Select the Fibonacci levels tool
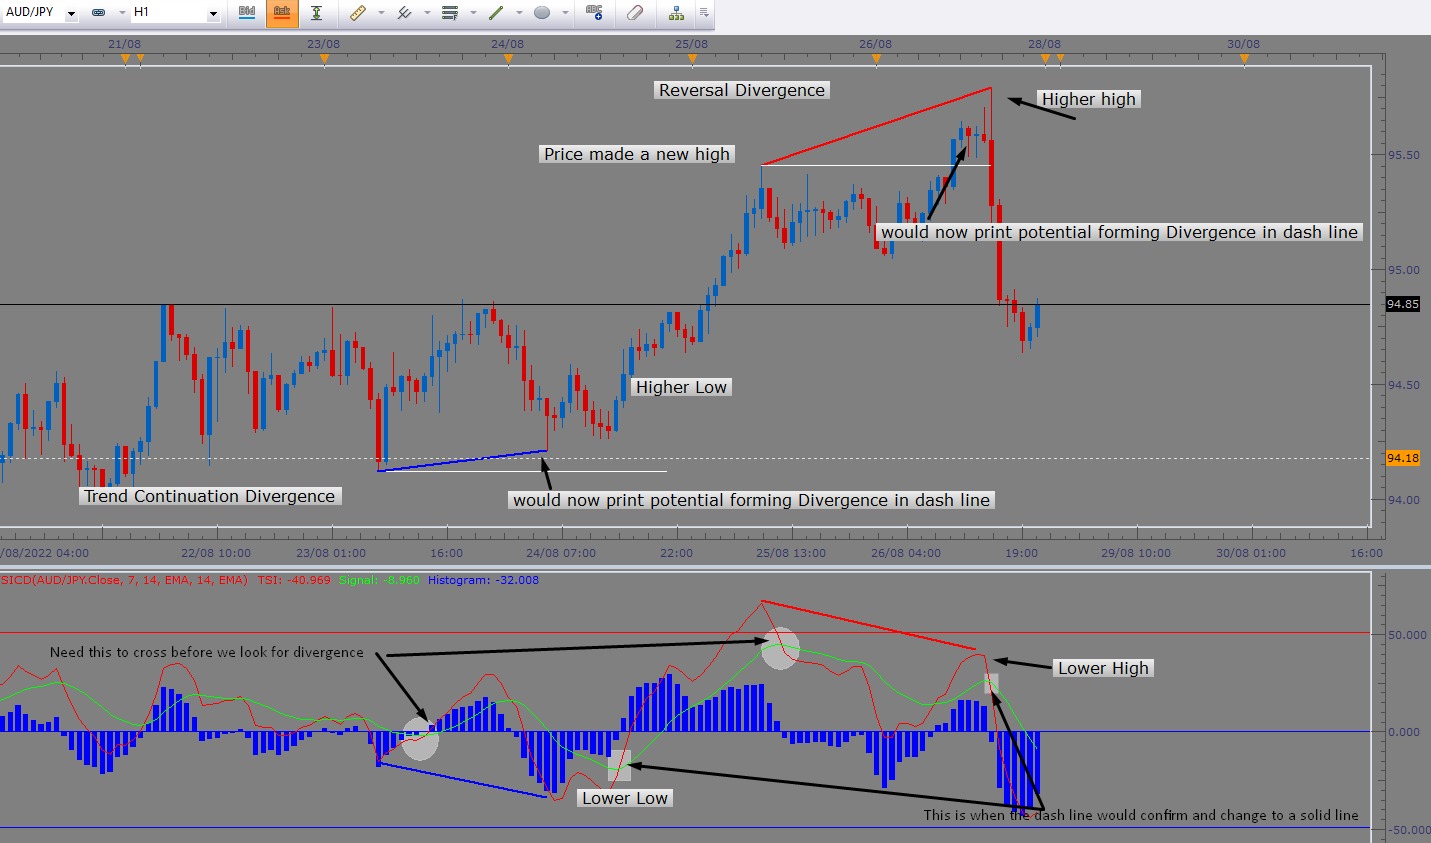This screenshot has height=843, width=1431. coord(450,13)
